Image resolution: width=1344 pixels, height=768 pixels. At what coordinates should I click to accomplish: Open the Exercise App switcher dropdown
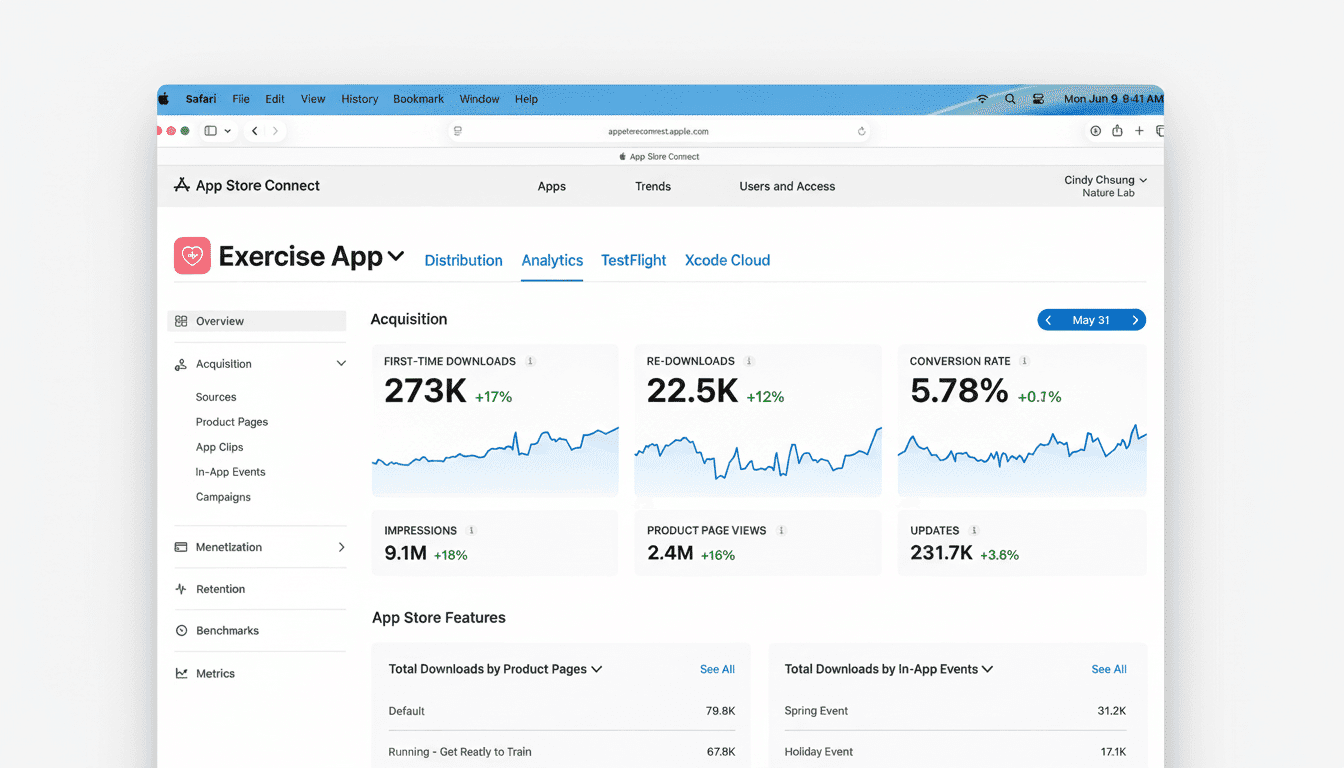(x=396, y=256)
